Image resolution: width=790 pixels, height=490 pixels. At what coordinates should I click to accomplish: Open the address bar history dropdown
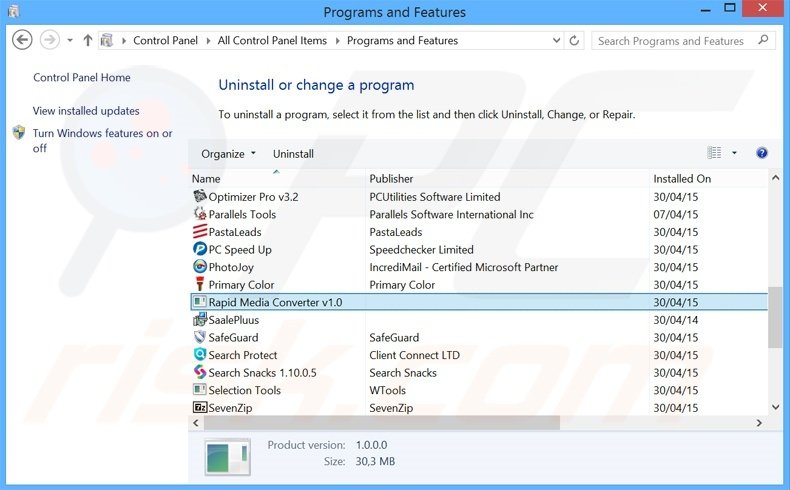(556, 40)
